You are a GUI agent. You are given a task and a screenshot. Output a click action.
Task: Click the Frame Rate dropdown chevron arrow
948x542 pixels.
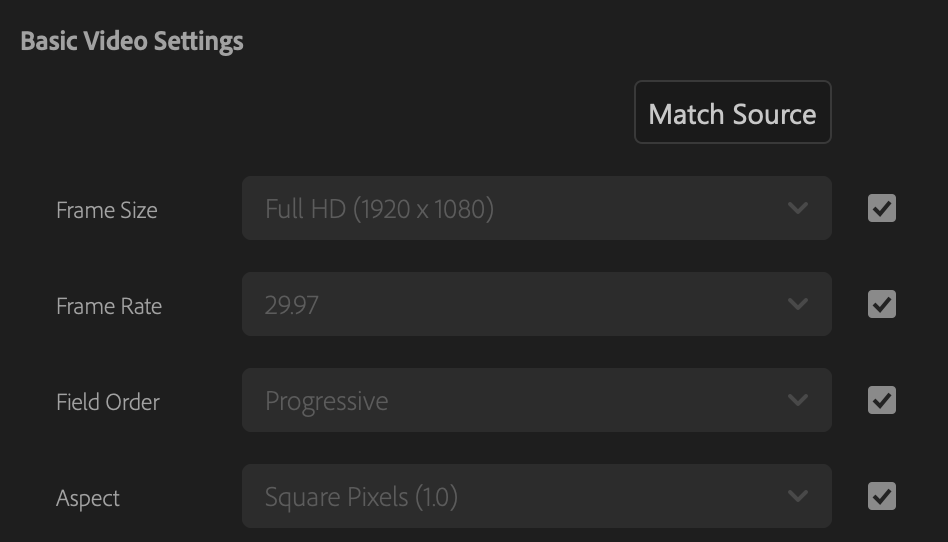(x=798, y=304)
